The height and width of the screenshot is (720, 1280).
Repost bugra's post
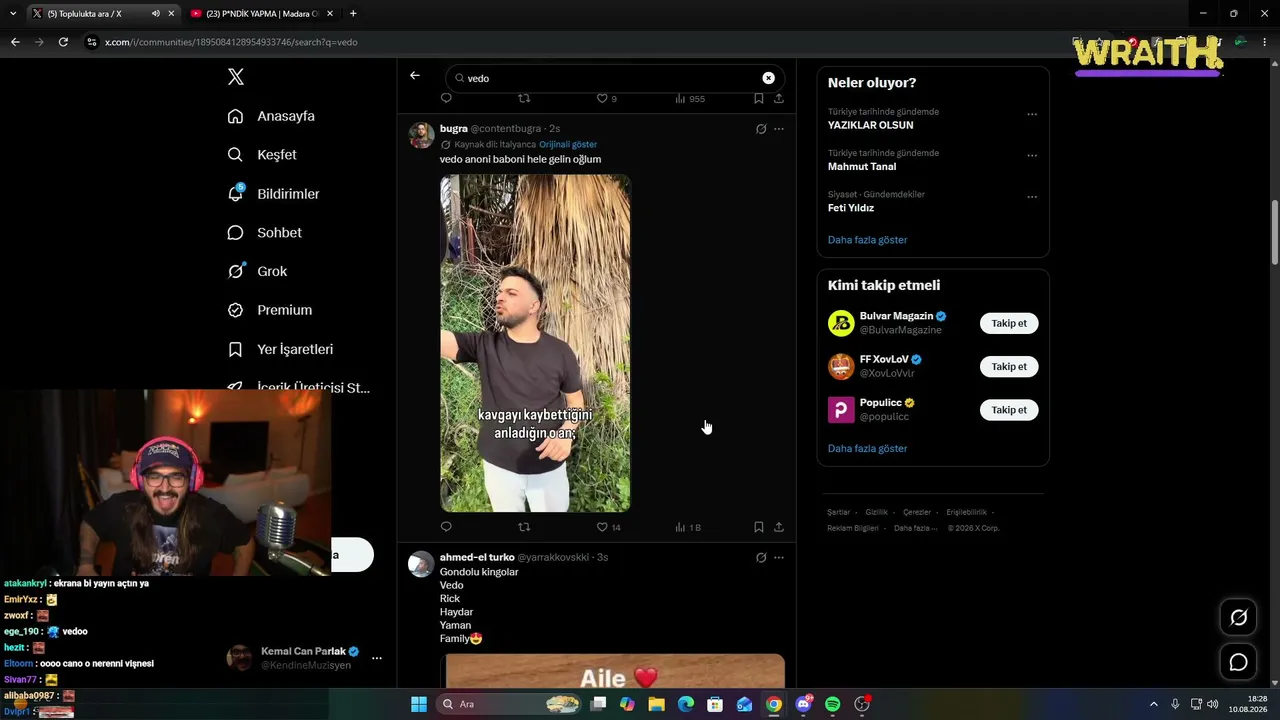tap(524, 527)
